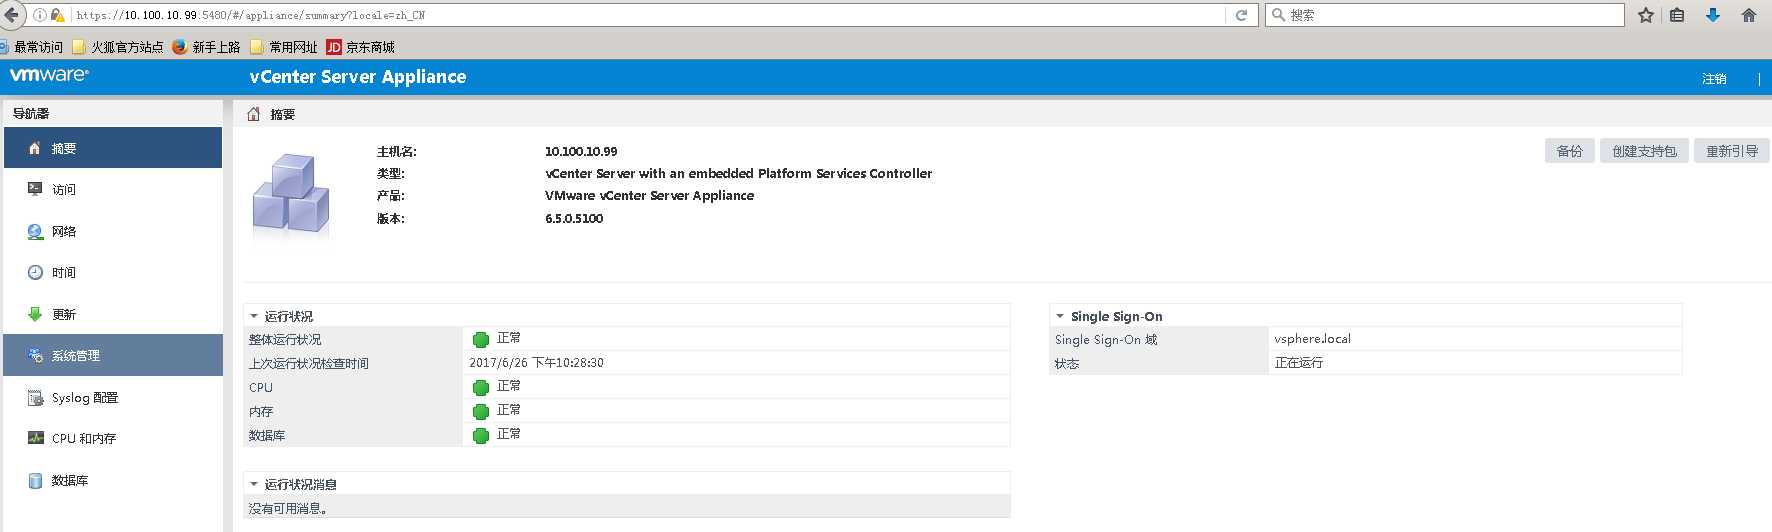Open the 火狐官方站点 bookmark folder
This screenshot has height=532, width=1772.
coord(118,47)
